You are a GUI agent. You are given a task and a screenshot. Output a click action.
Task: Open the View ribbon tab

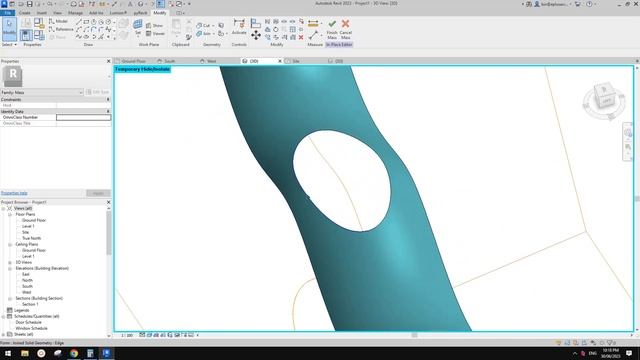click(x=57, y=13)
